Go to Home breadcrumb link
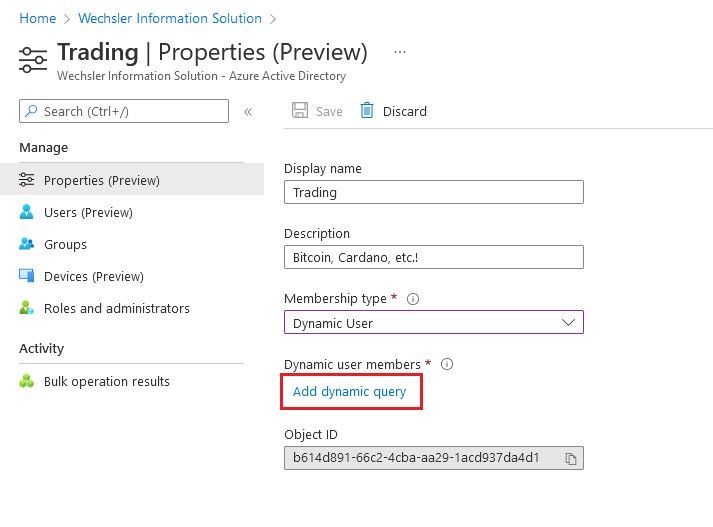The image size is (713, 527). [x=38, y=18]
